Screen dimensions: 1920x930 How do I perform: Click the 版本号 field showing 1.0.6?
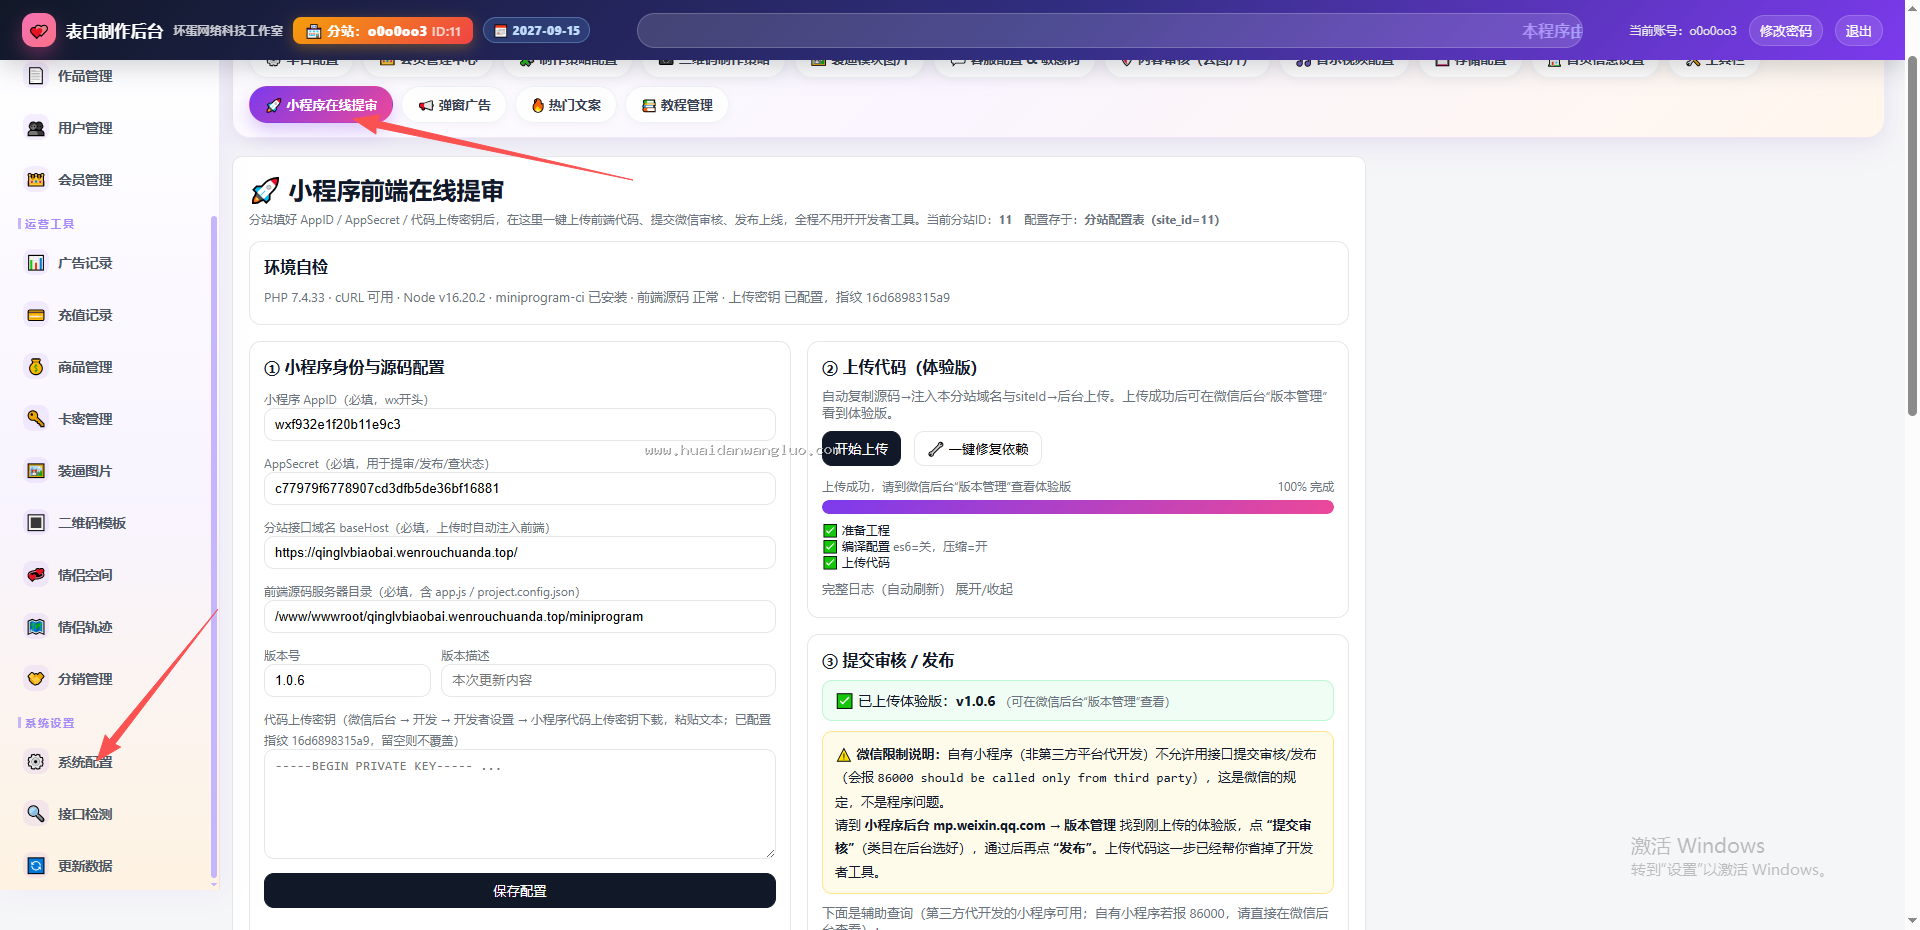click(347, 680)
